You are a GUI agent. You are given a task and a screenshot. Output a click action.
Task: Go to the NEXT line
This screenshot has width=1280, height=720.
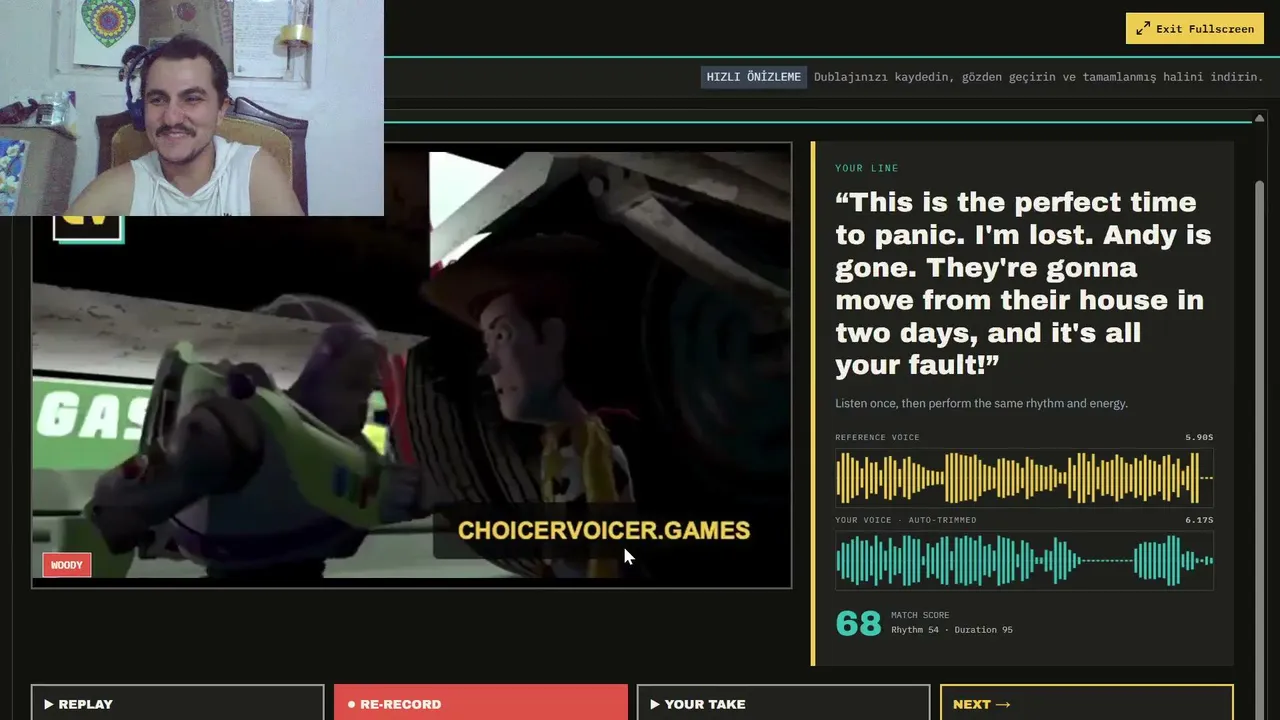pos(1086,702)
